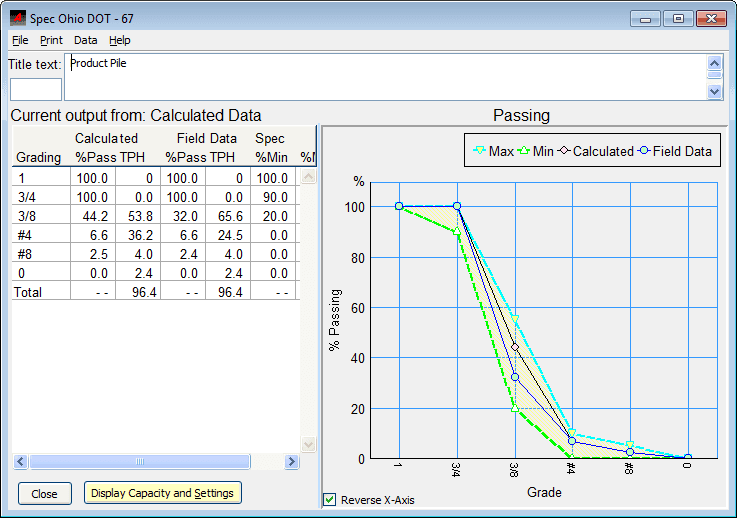
Task: Open the Print menu
Action: [x=51, y=40]
